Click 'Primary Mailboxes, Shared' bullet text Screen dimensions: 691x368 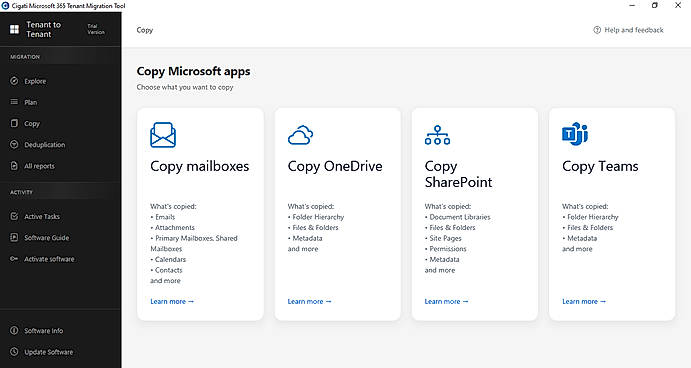(x=196, y=238)
